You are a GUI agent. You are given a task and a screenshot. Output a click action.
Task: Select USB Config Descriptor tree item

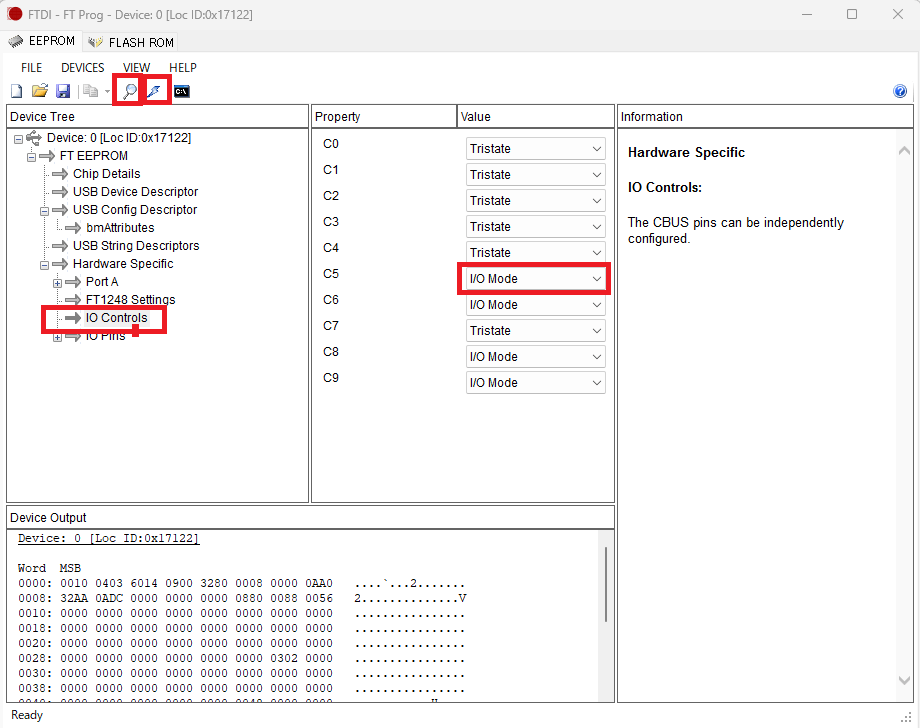(x=135, y=210)
